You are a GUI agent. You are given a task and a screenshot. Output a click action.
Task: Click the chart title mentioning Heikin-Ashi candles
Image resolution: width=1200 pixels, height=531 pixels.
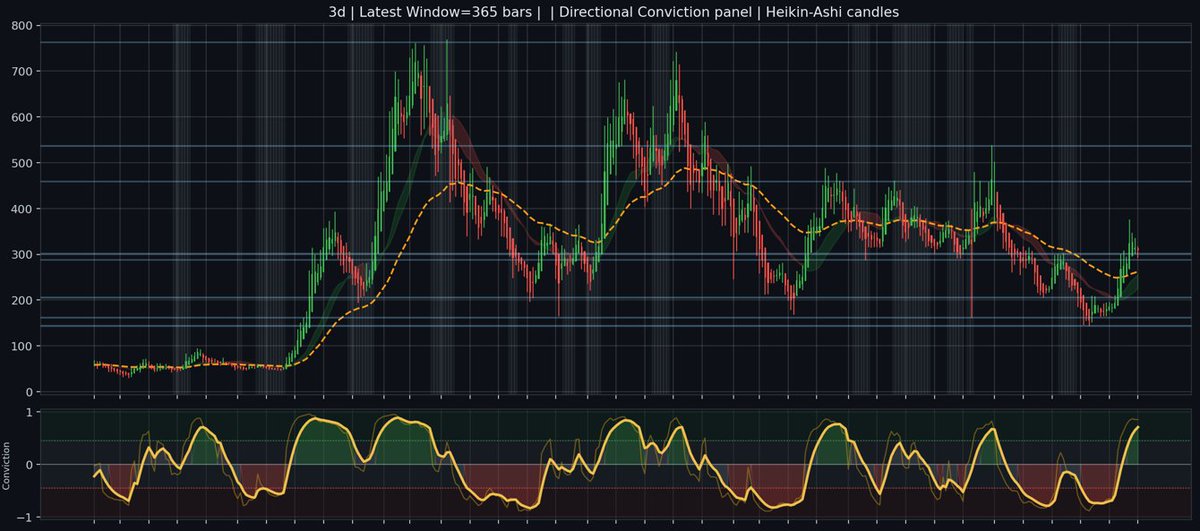click(616, 10)
